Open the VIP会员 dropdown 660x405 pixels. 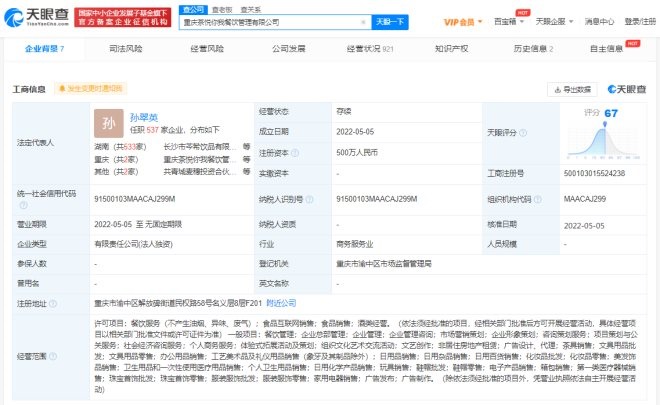459,21
